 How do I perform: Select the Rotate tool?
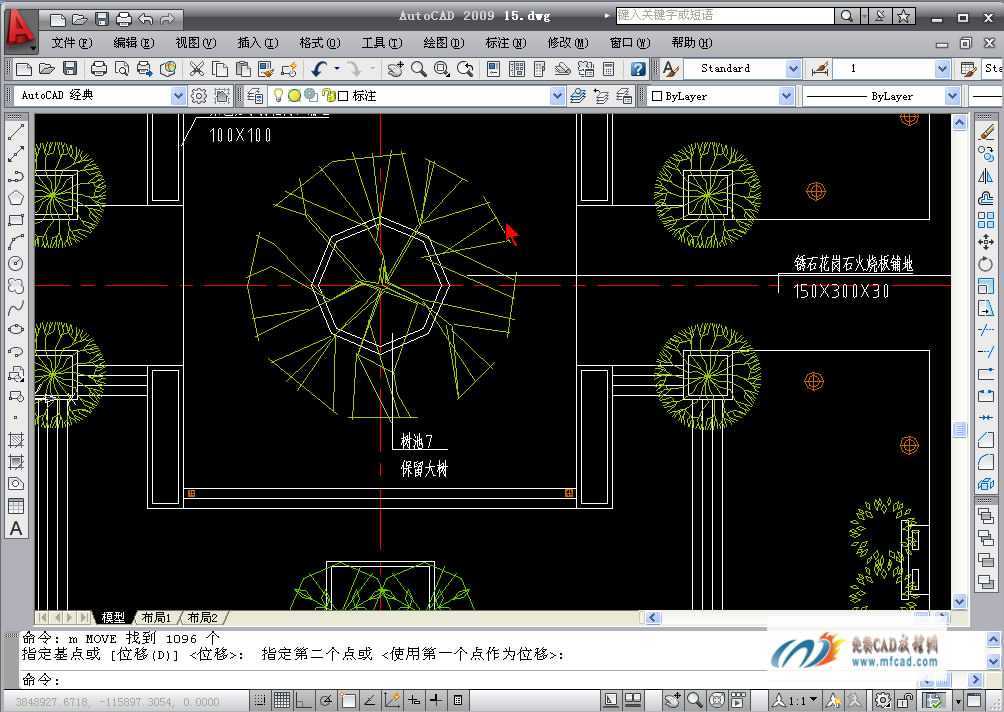[x=986, y=264]
